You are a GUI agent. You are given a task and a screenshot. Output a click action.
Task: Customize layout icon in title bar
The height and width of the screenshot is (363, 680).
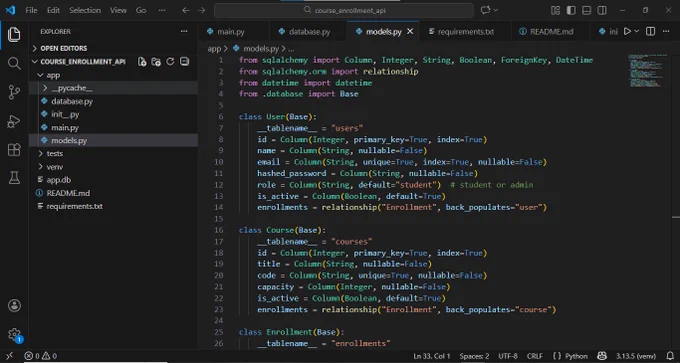click(555, 10)
